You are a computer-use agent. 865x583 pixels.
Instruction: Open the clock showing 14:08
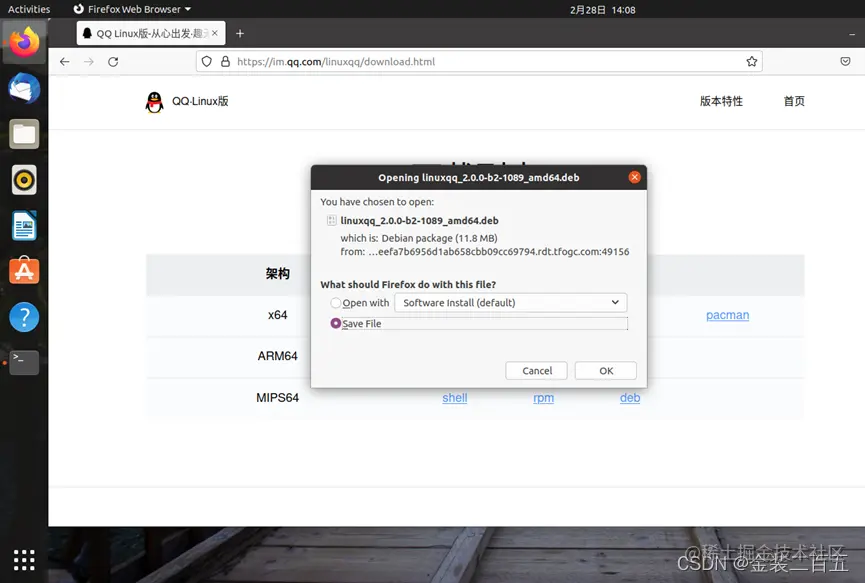tap(602, 10)
